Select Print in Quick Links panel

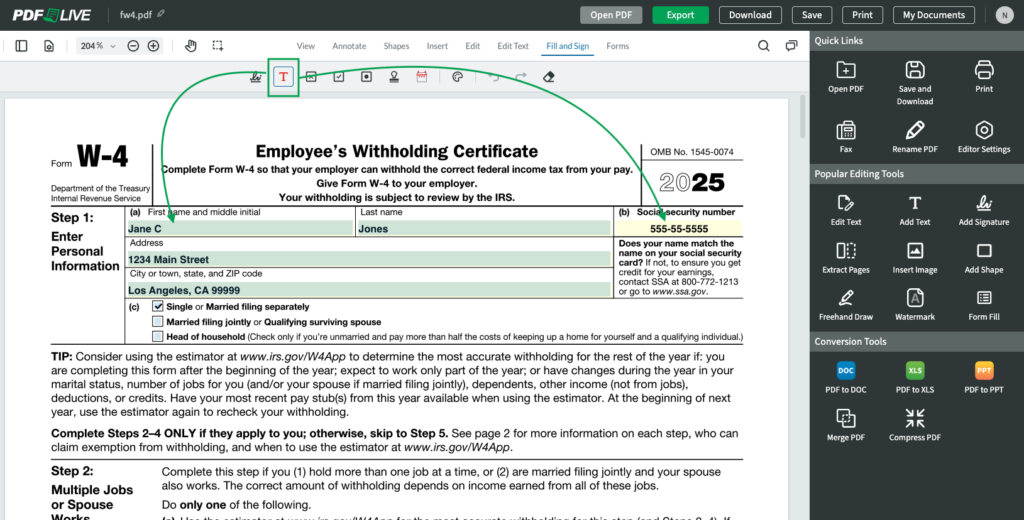coord(984,77)
